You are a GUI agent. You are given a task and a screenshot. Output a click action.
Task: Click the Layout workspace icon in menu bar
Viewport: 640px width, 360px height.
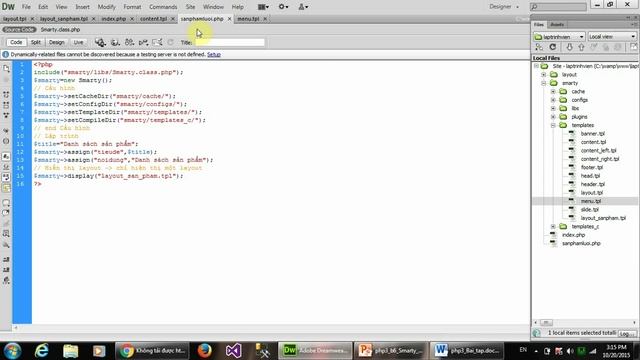coord(263,7)
